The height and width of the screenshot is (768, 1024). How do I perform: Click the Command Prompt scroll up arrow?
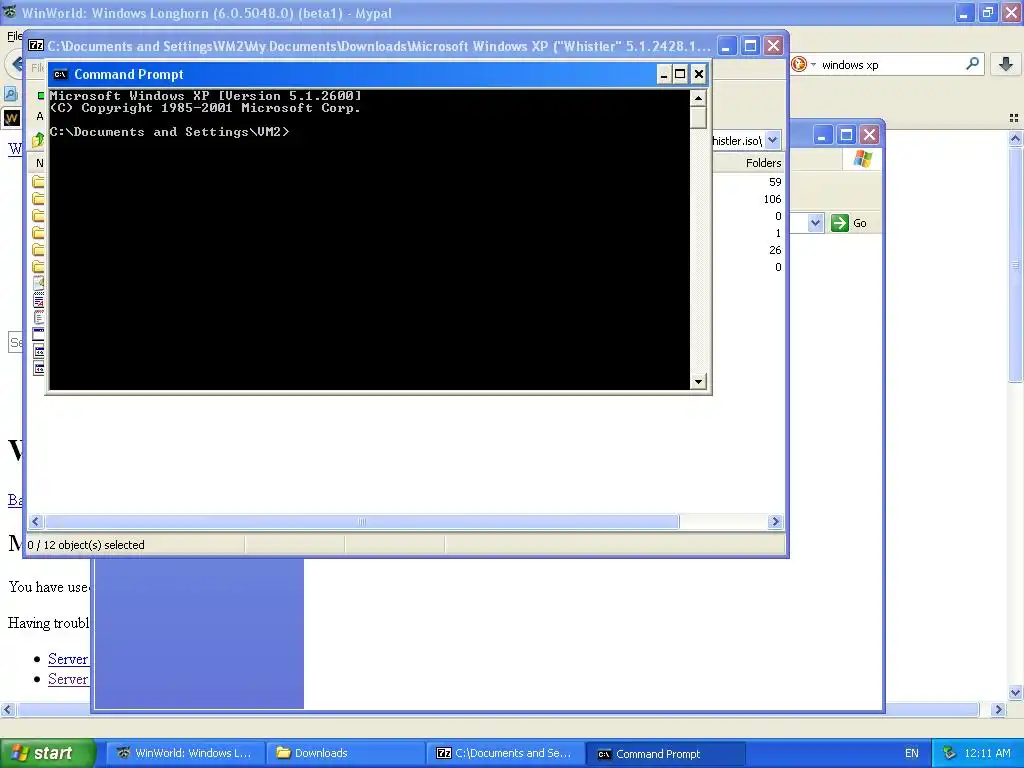[698, 98]
